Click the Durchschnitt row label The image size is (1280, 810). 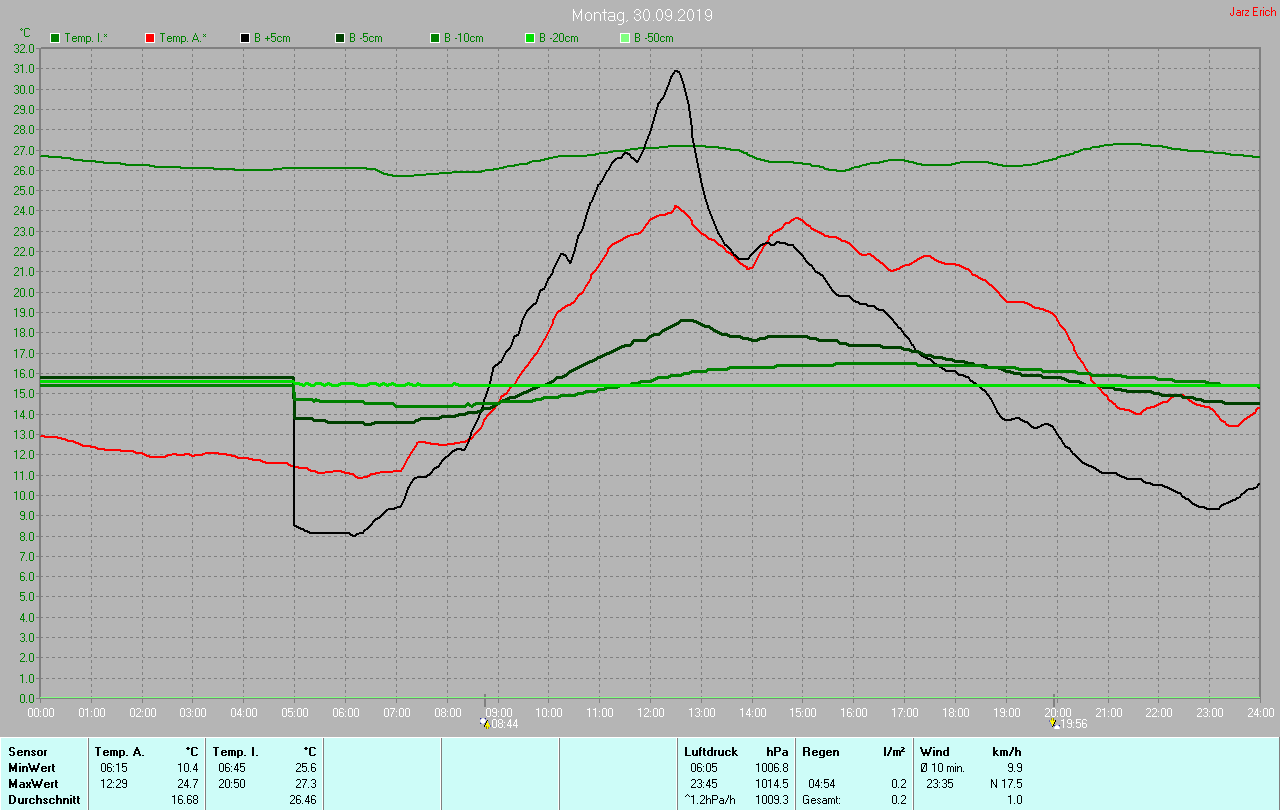[43, 799]
